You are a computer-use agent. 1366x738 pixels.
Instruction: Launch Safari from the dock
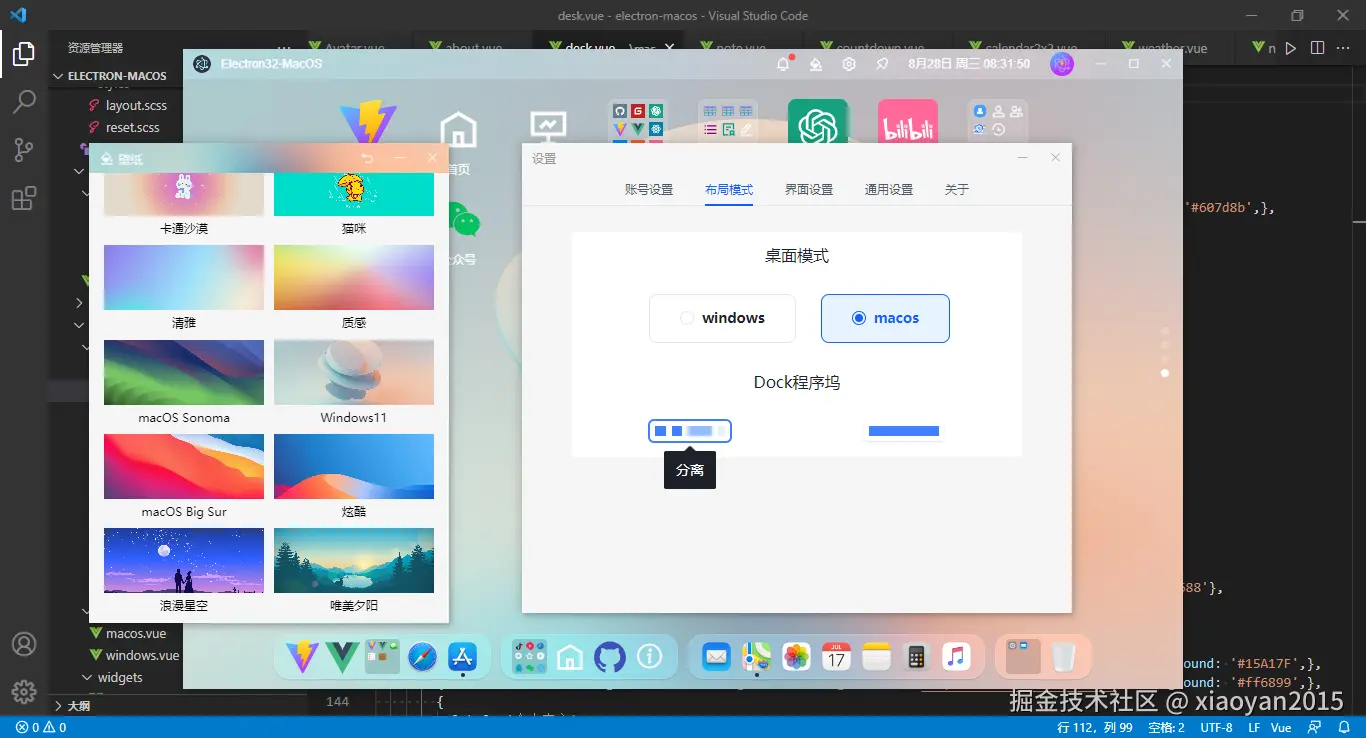[422, 657]
